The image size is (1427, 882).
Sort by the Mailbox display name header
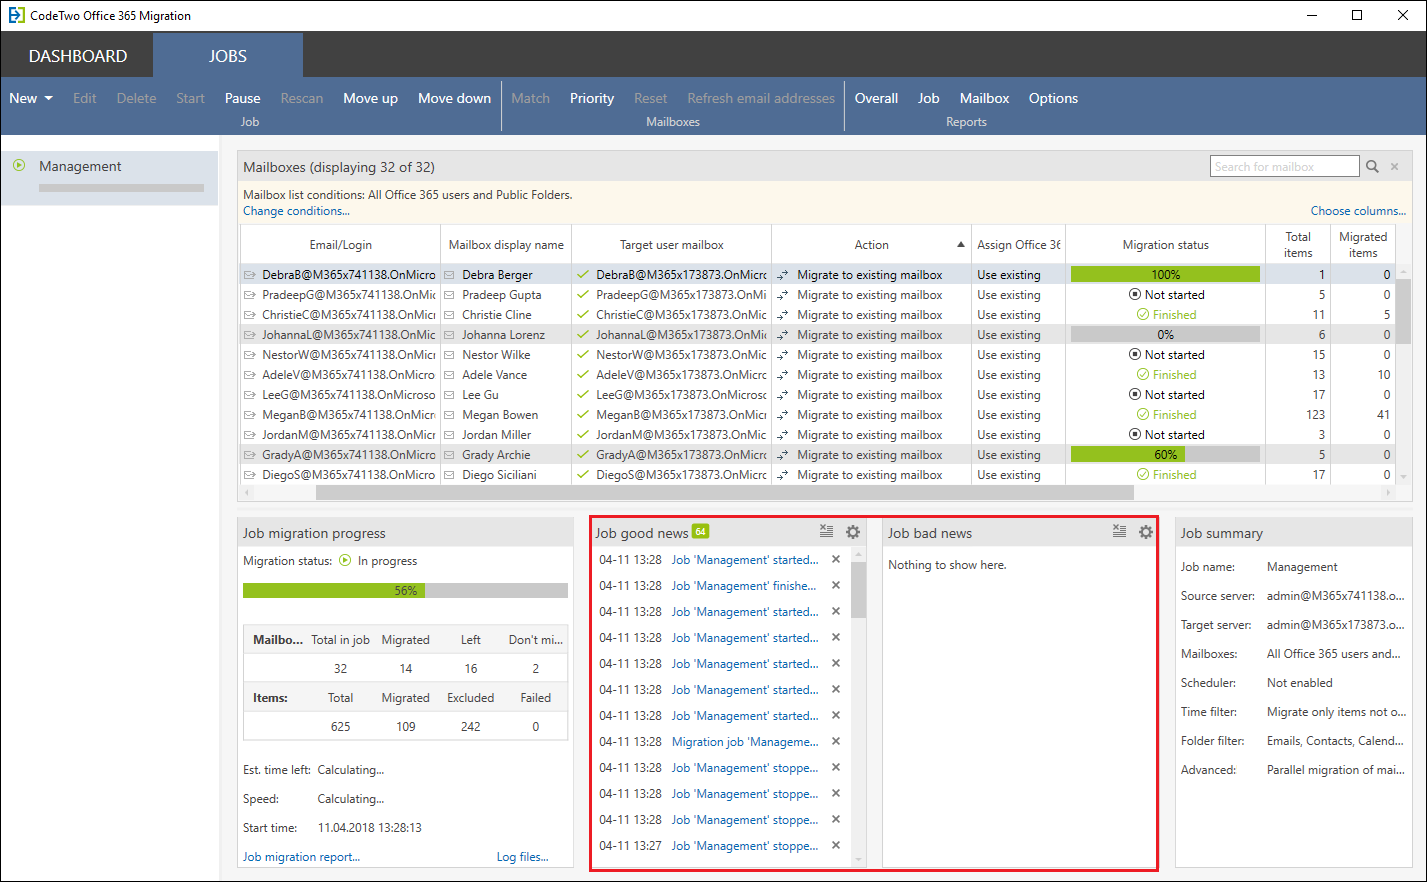506,245
